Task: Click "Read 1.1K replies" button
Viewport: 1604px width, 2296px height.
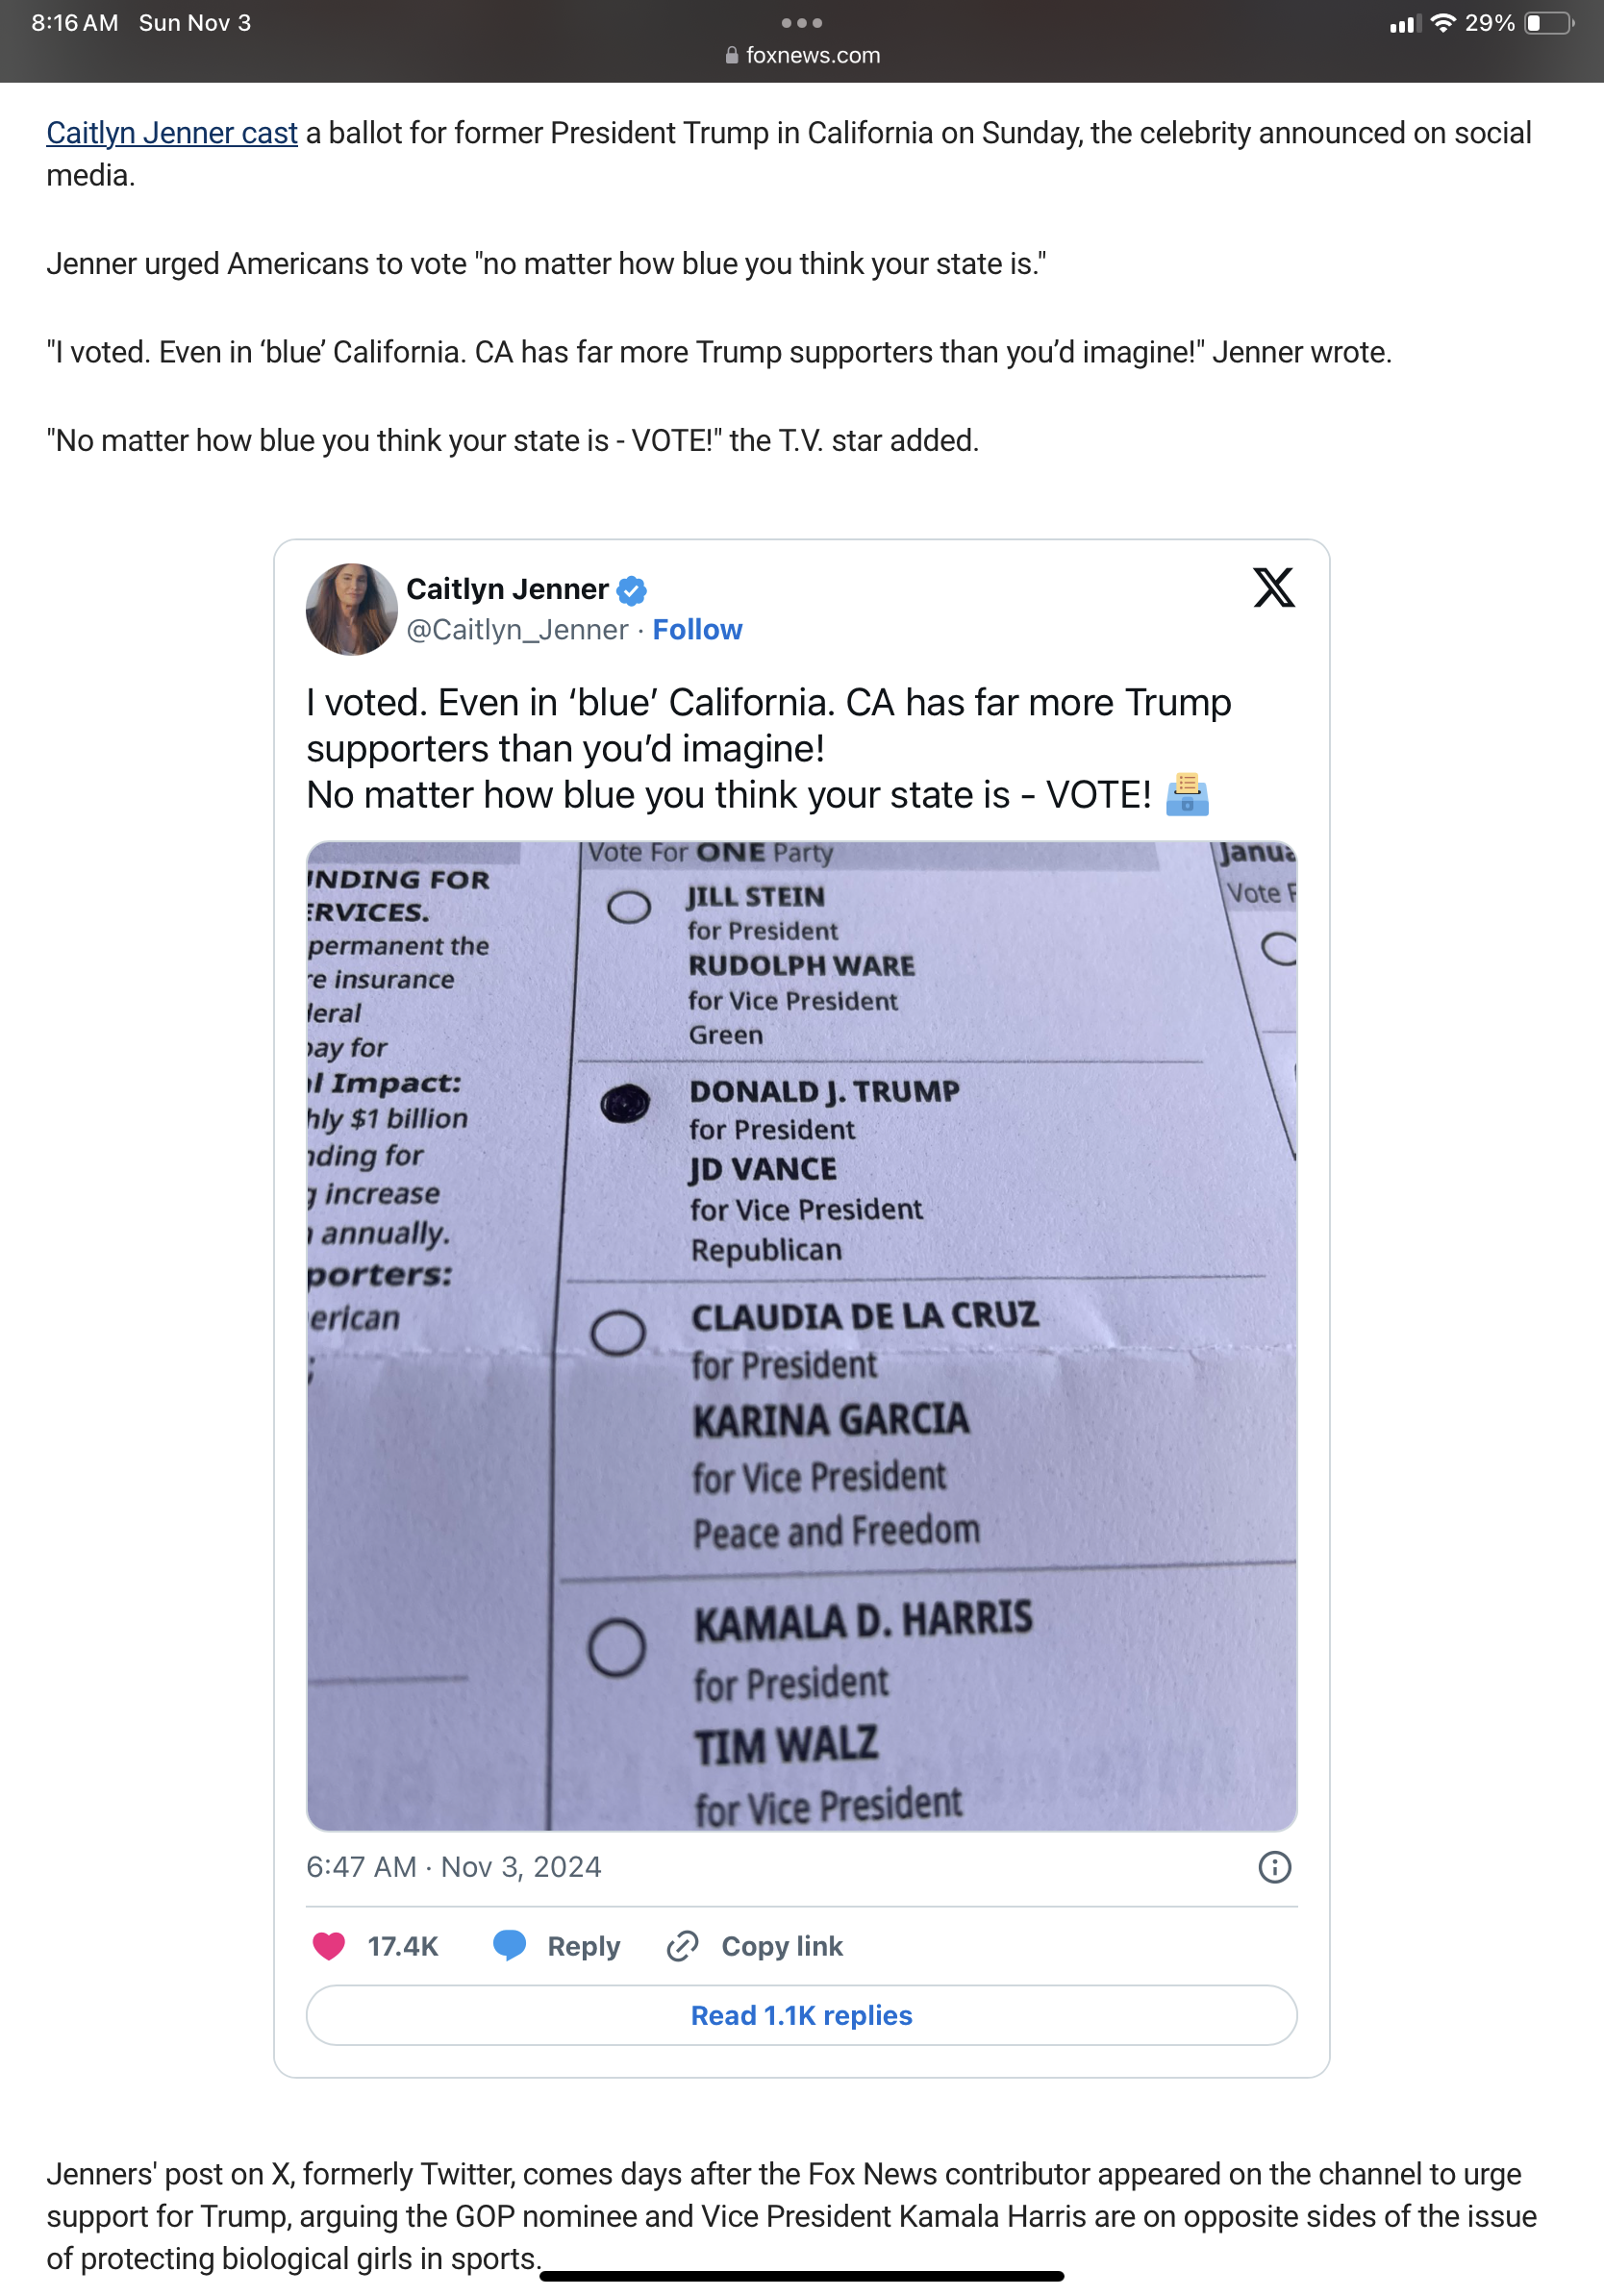Action: click(801, 2015)
